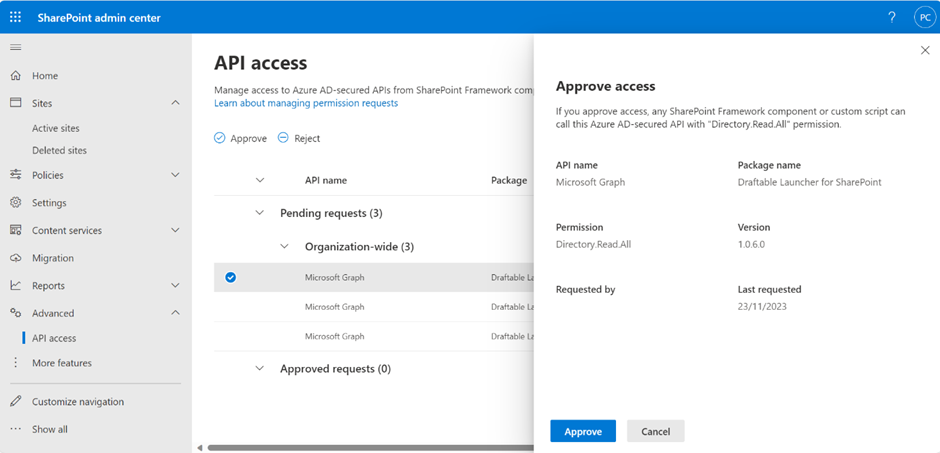
Task: Expand the Approved requests group
Action: [260, 369]
